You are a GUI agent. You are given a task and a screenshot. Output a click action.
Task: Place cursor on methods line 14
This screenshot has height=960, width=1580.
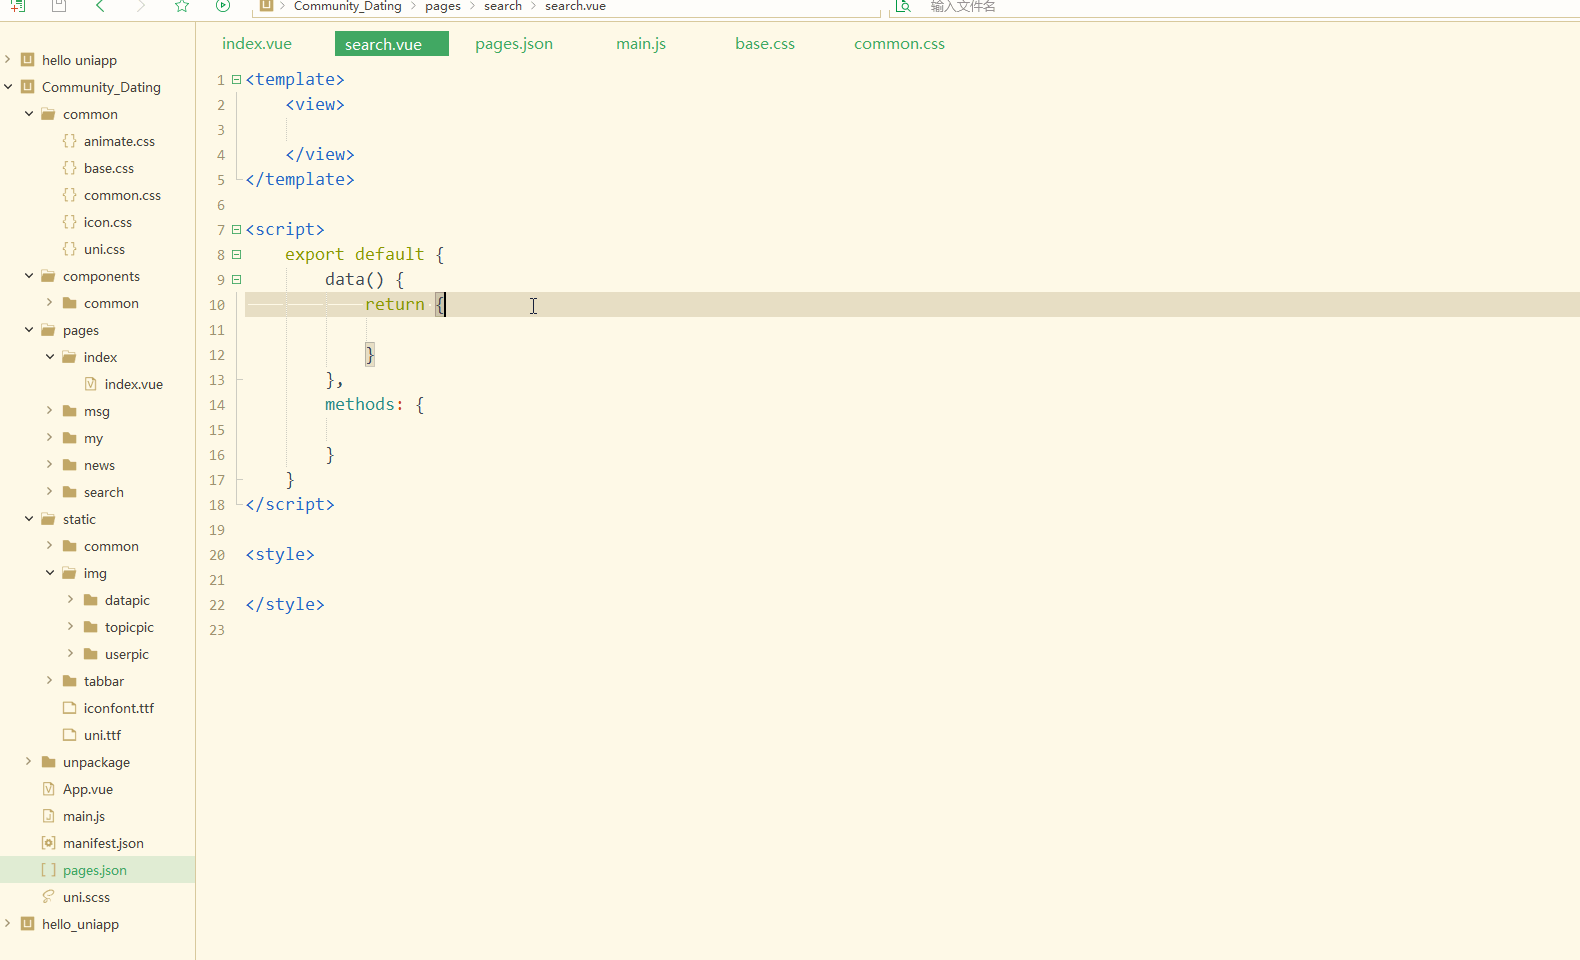click(x=374, y=404)
